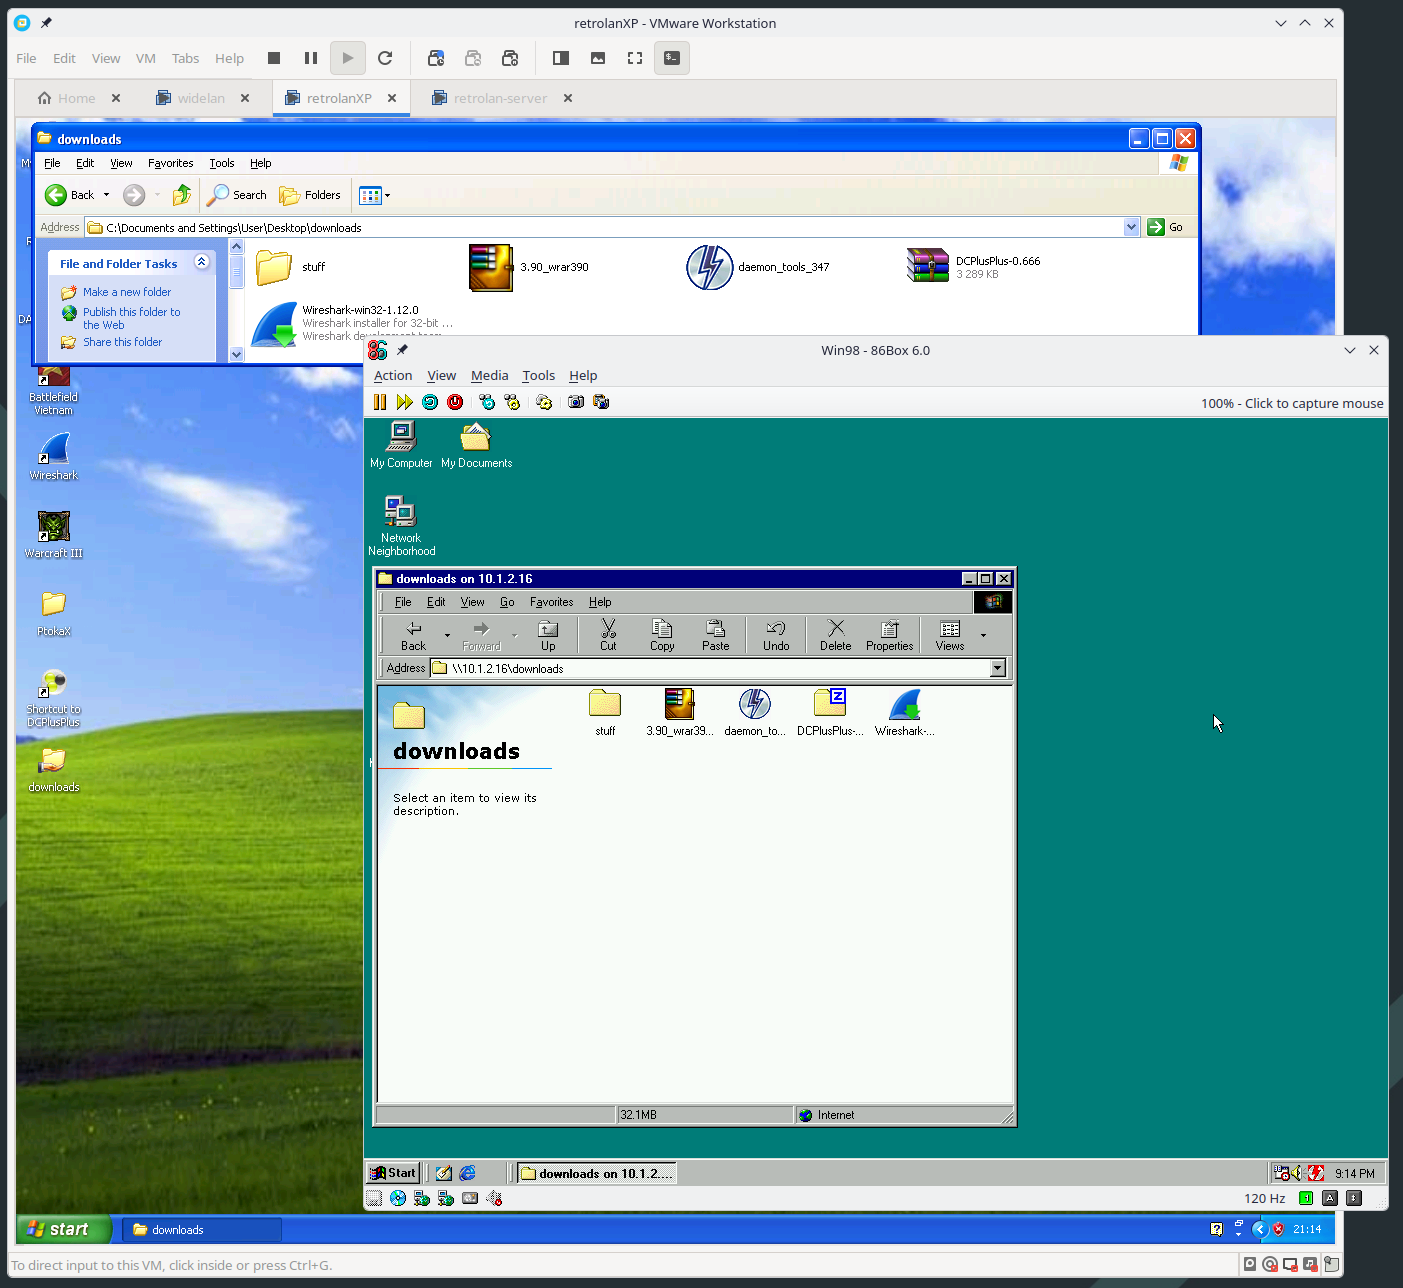Click the Win98 tray volume speaker icon
Viewport: 1403px width, 1288px height.
pos(1297,1173)
